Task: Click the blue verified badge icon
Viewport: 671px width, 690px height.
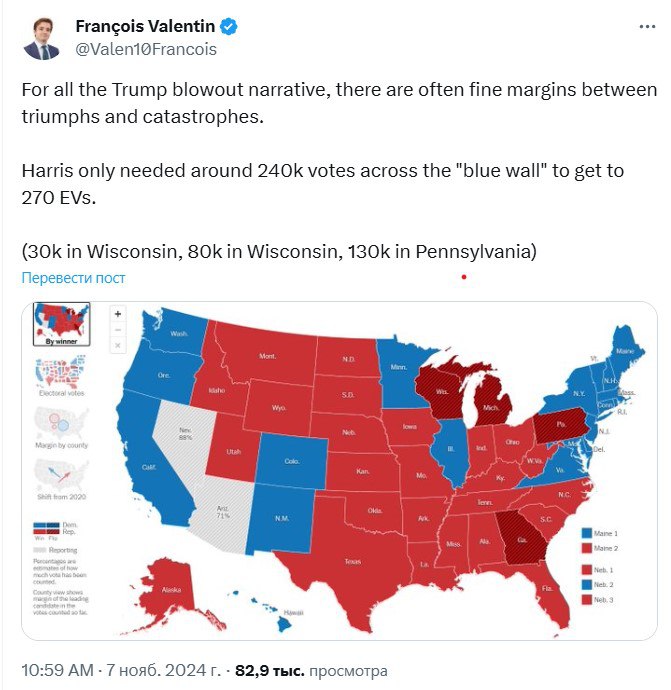Action: (x=228, y=26)
